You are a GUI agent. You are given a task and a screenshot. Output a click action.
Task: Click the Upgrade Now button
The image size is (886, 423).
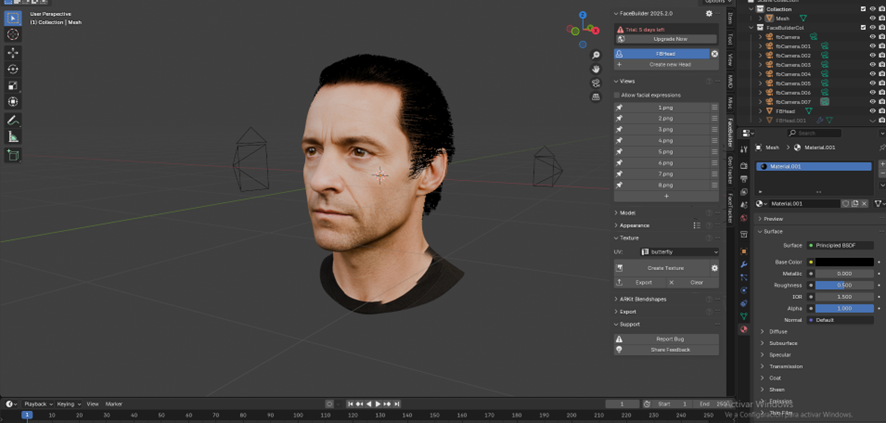click(670, 39)
